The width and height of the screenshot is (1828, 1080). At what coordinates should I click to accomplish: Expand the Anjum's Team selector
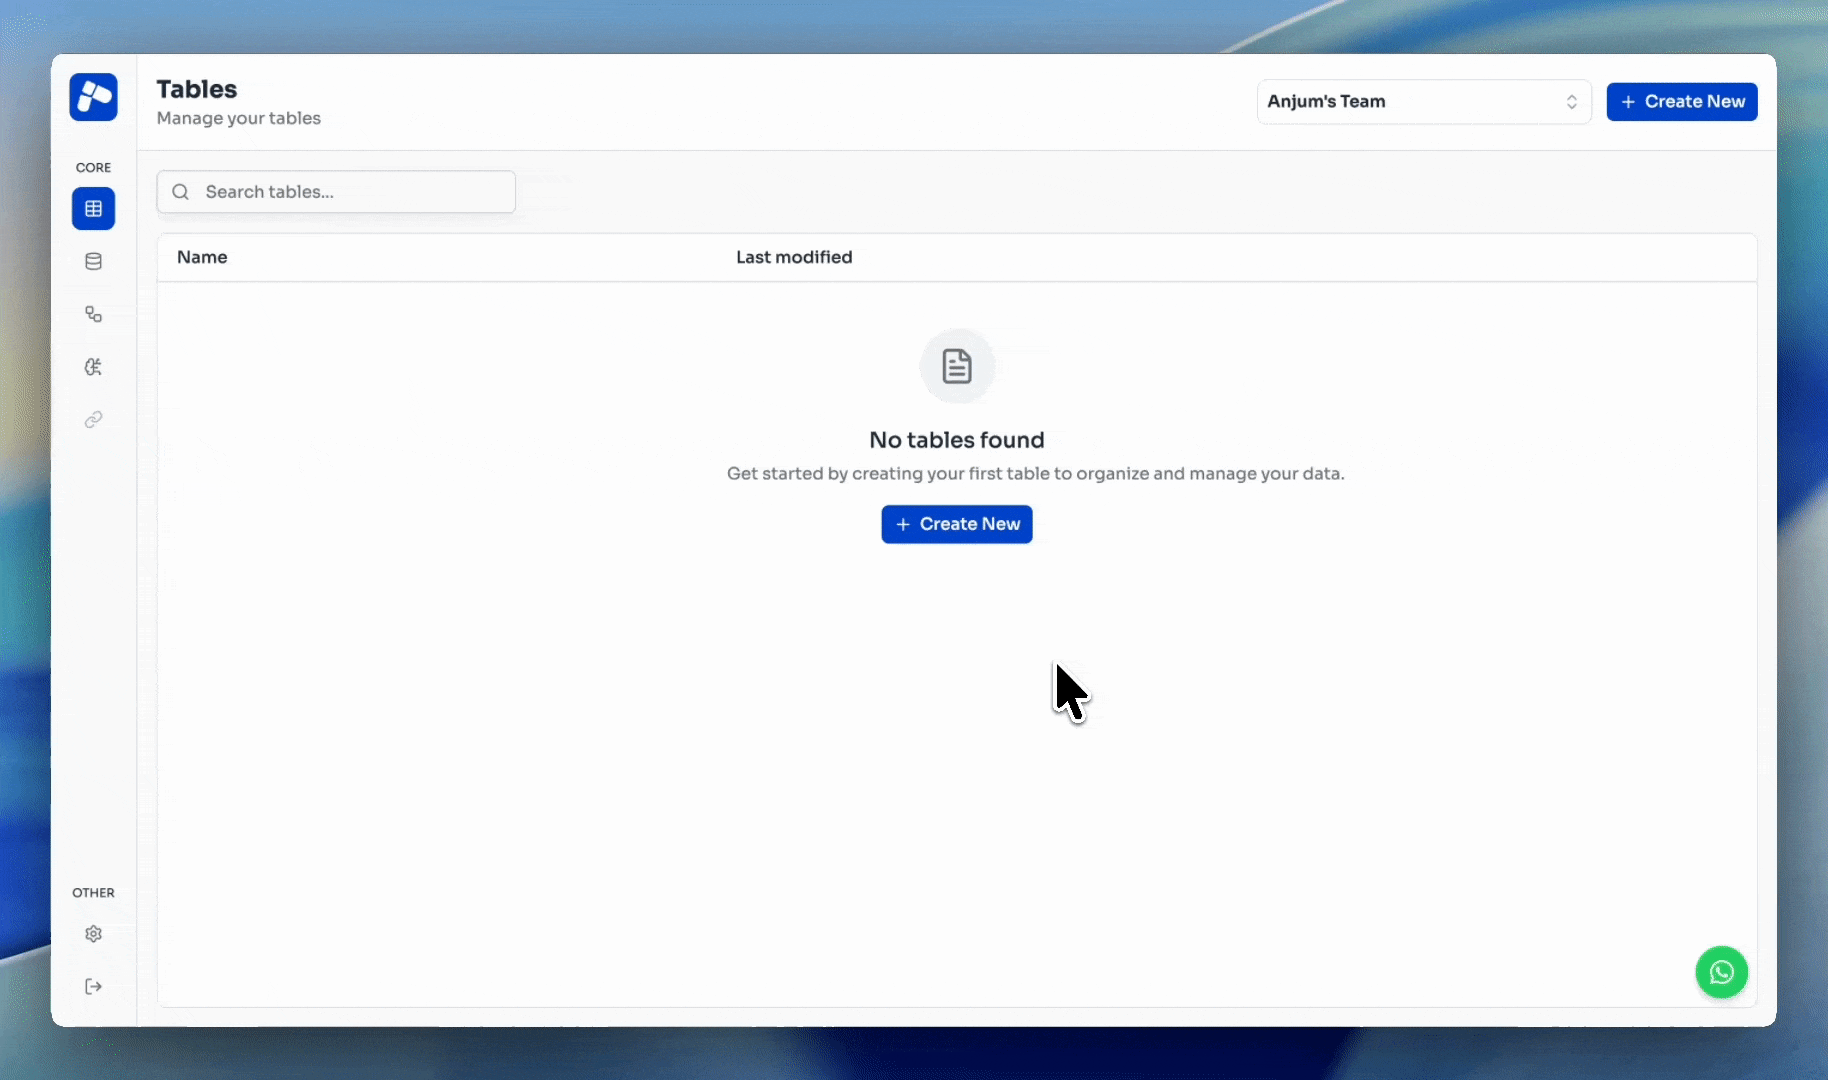pos(1410,102)
